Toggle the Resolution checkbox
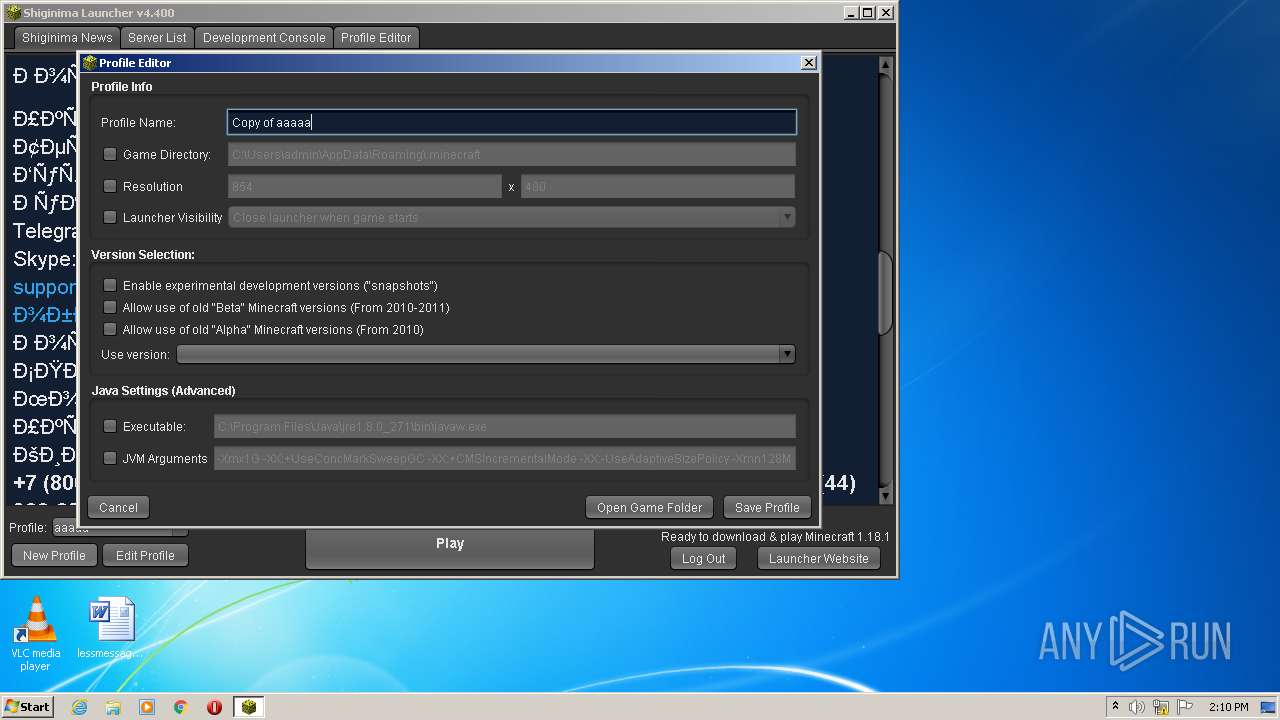The width and height of the screenshot is (1280, 720). pyautogui.click(x=110, y=186)
